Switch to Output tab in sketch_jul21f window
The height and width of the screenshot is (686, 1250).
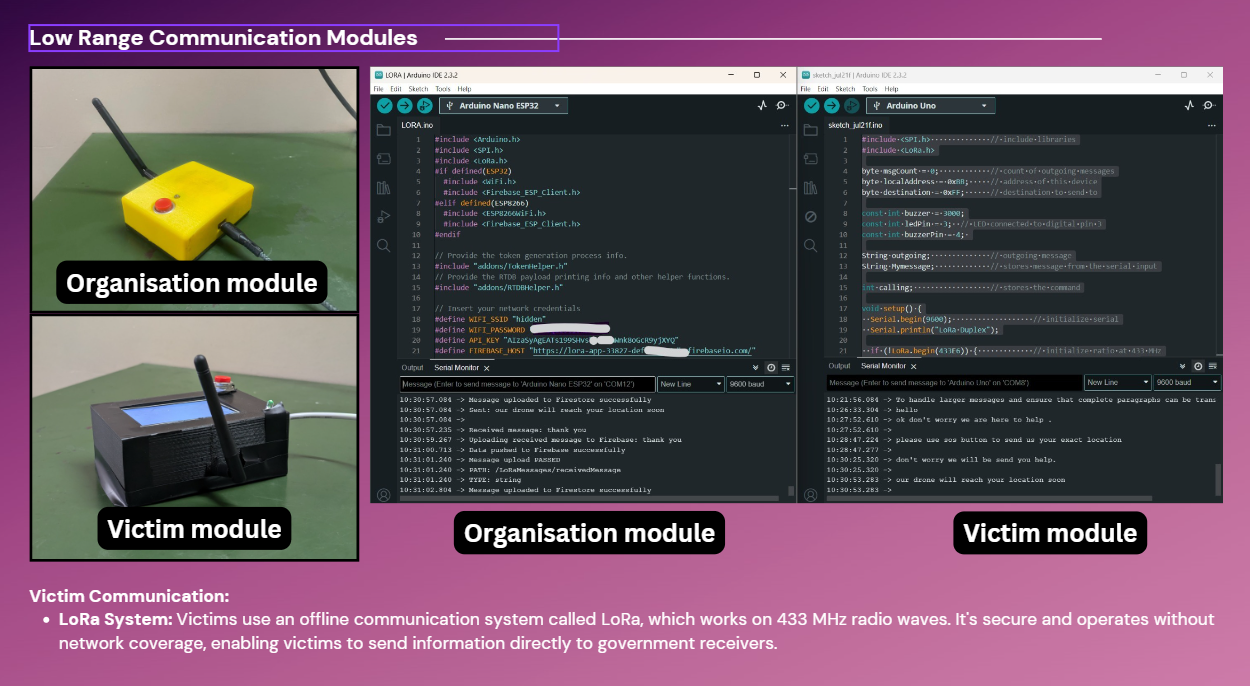point(839,368)
